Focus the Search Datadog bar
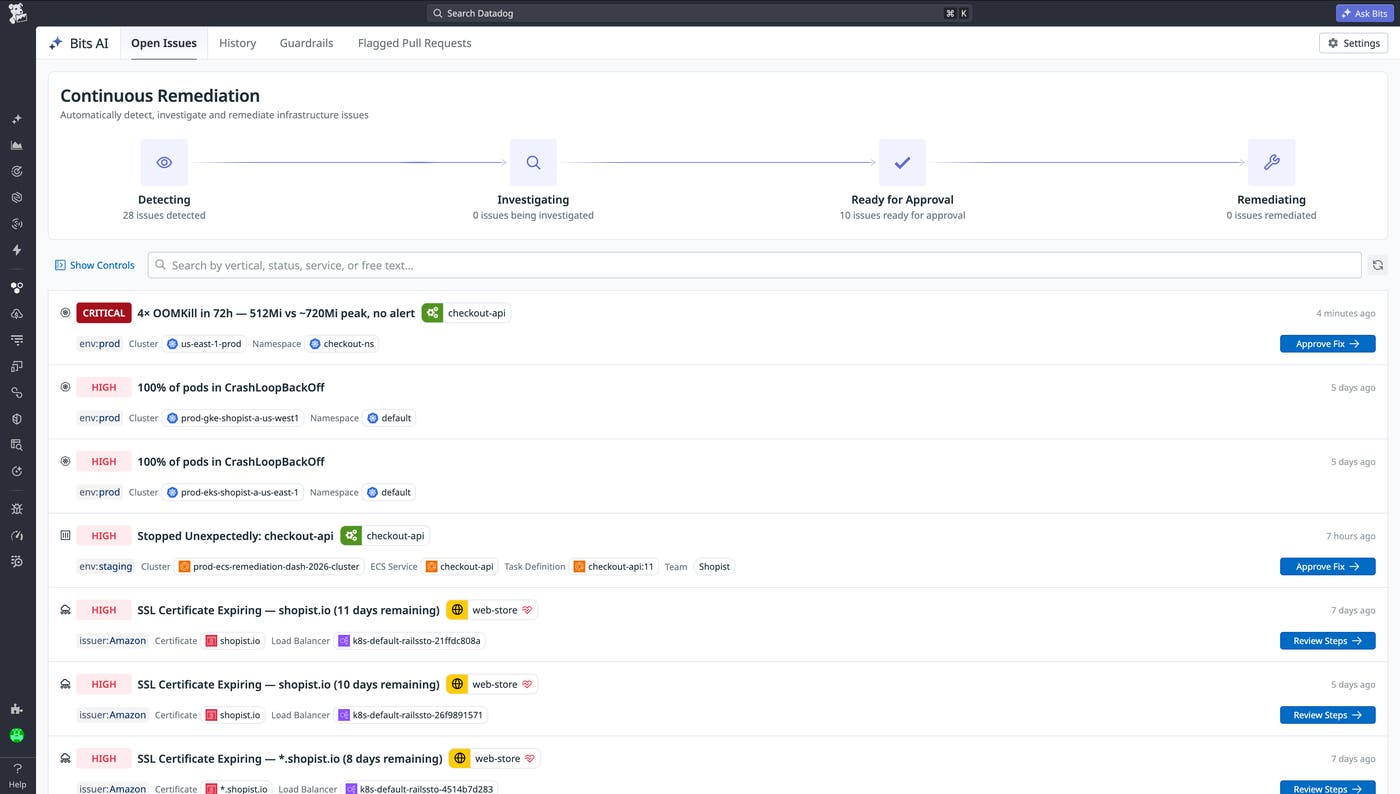The height and width of the screenshot is (794, 1400). click(699, 13)
